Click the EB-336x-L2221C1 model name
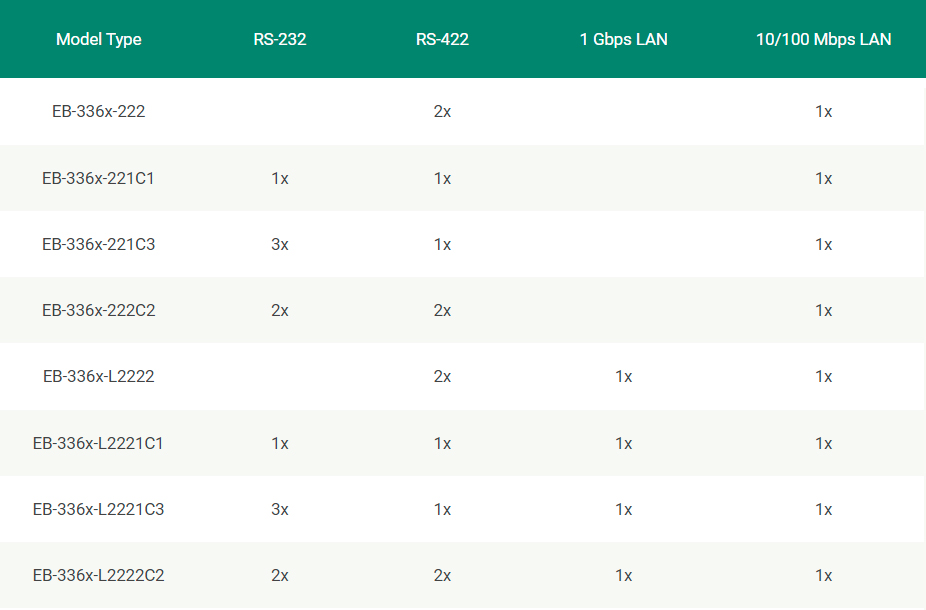The image size is (926, 610). click(x=98, y=443)
